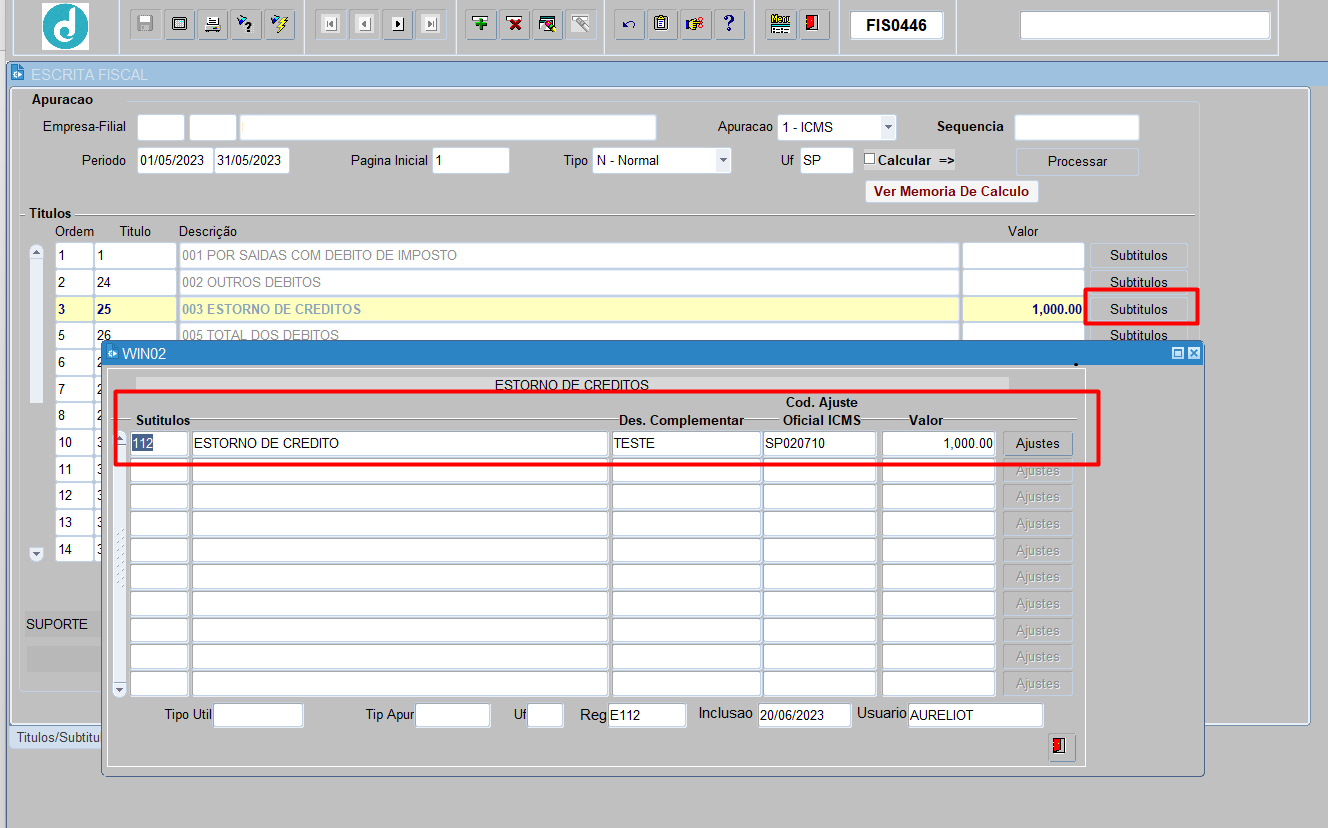Toggle the Calcular checkbox

coord(869,159)
